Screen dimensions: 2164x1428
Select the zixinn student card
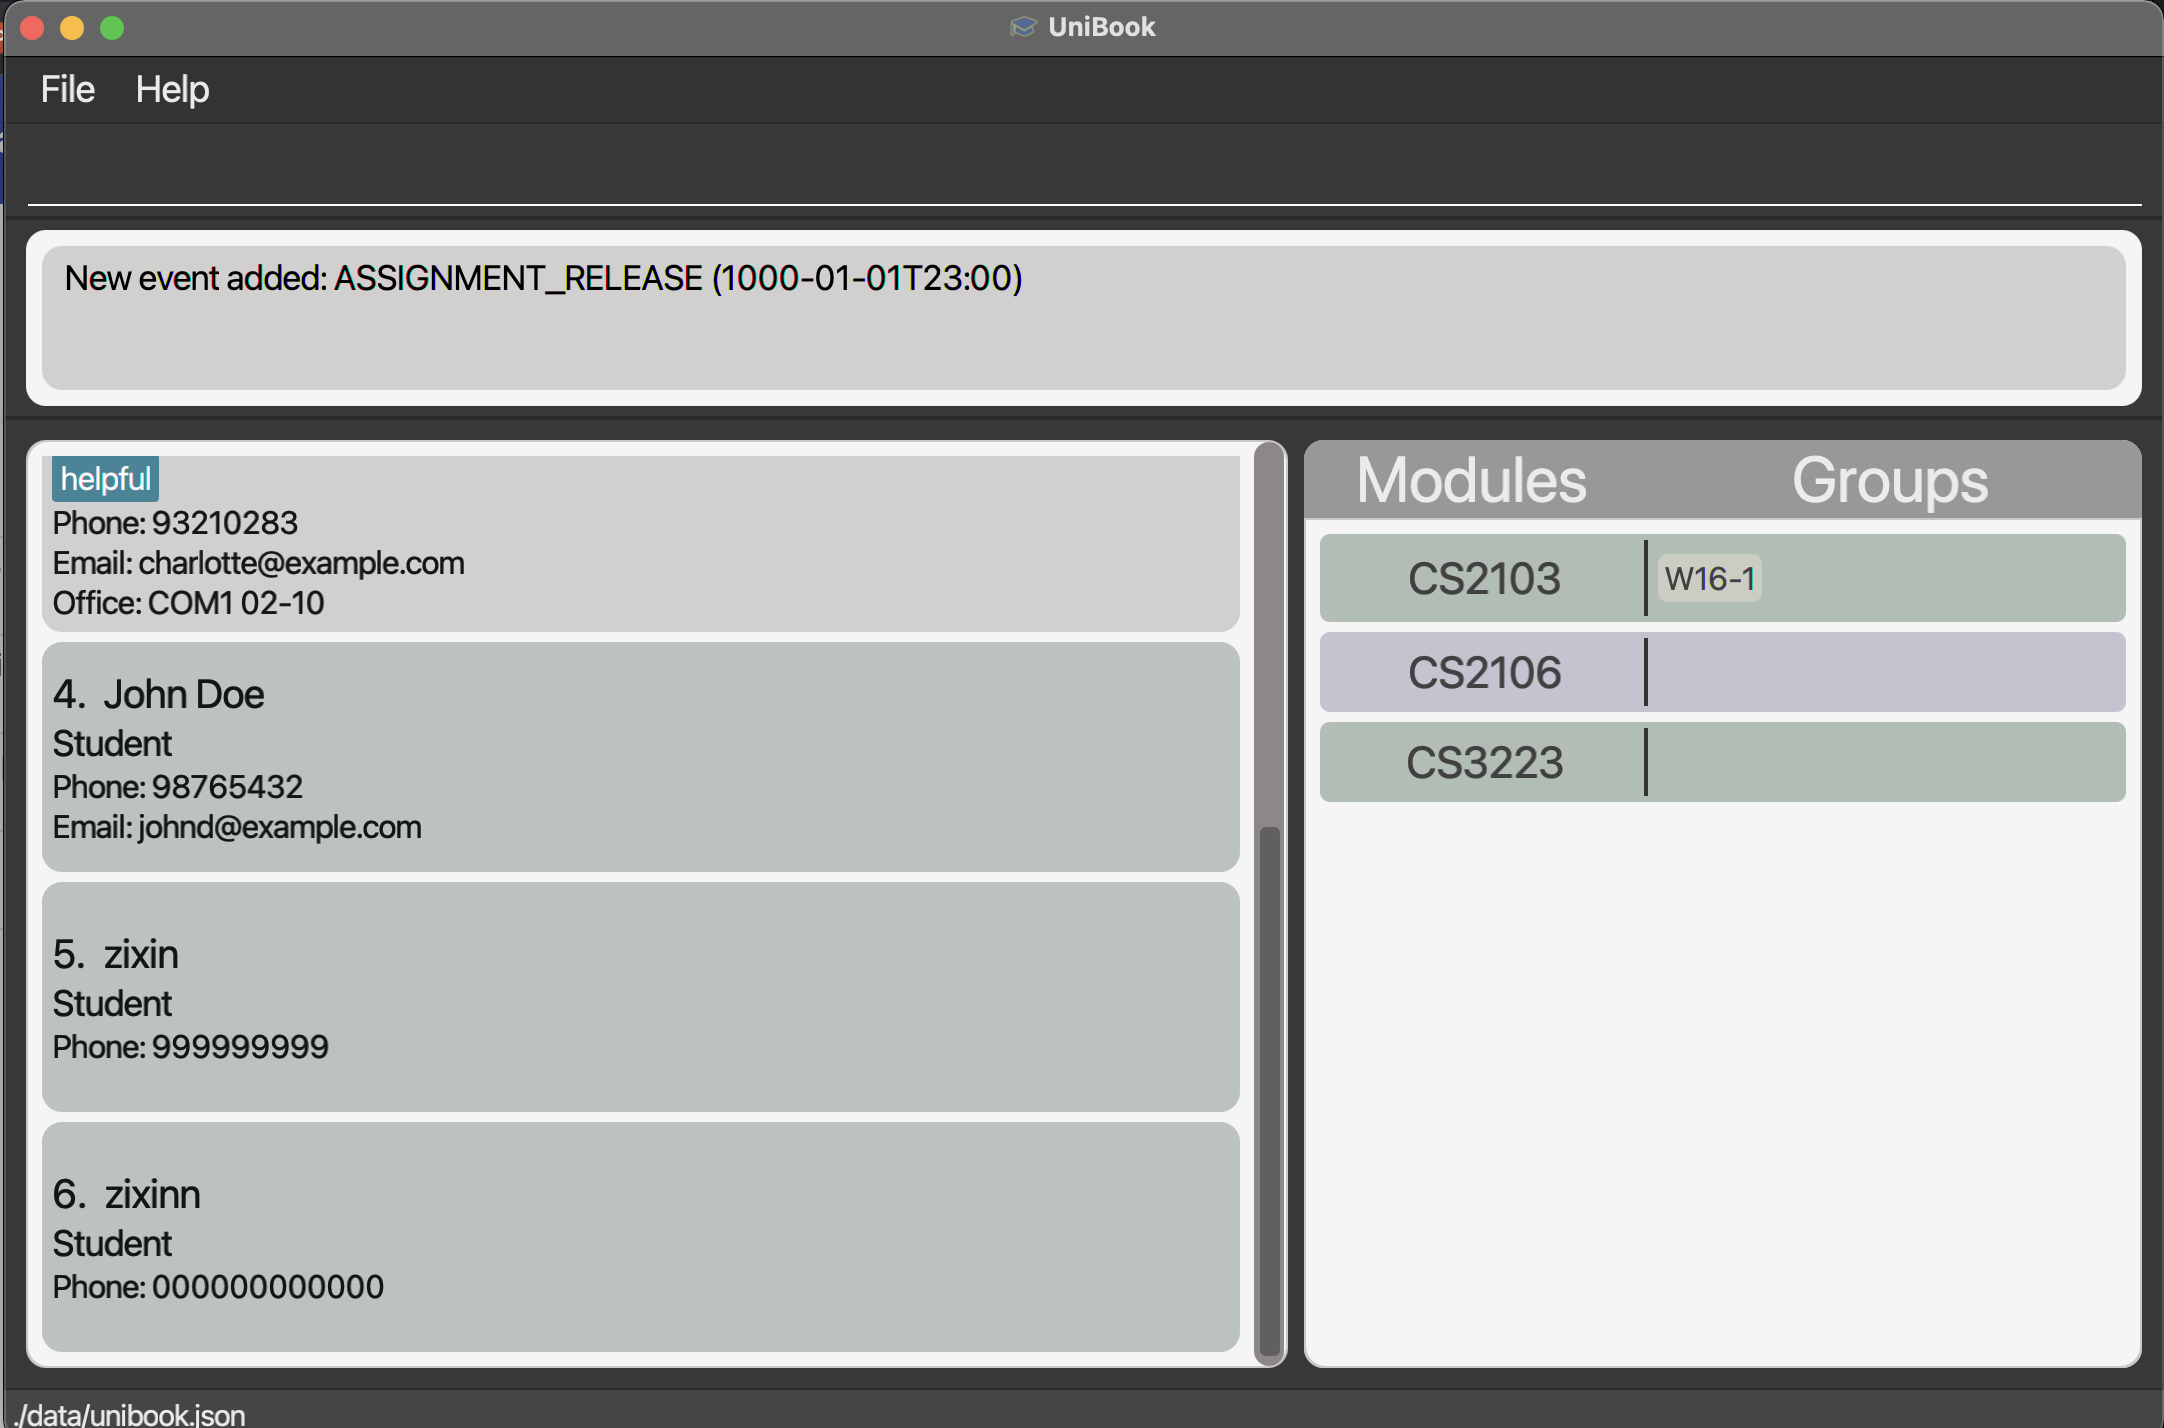[x=640, y=1237]
